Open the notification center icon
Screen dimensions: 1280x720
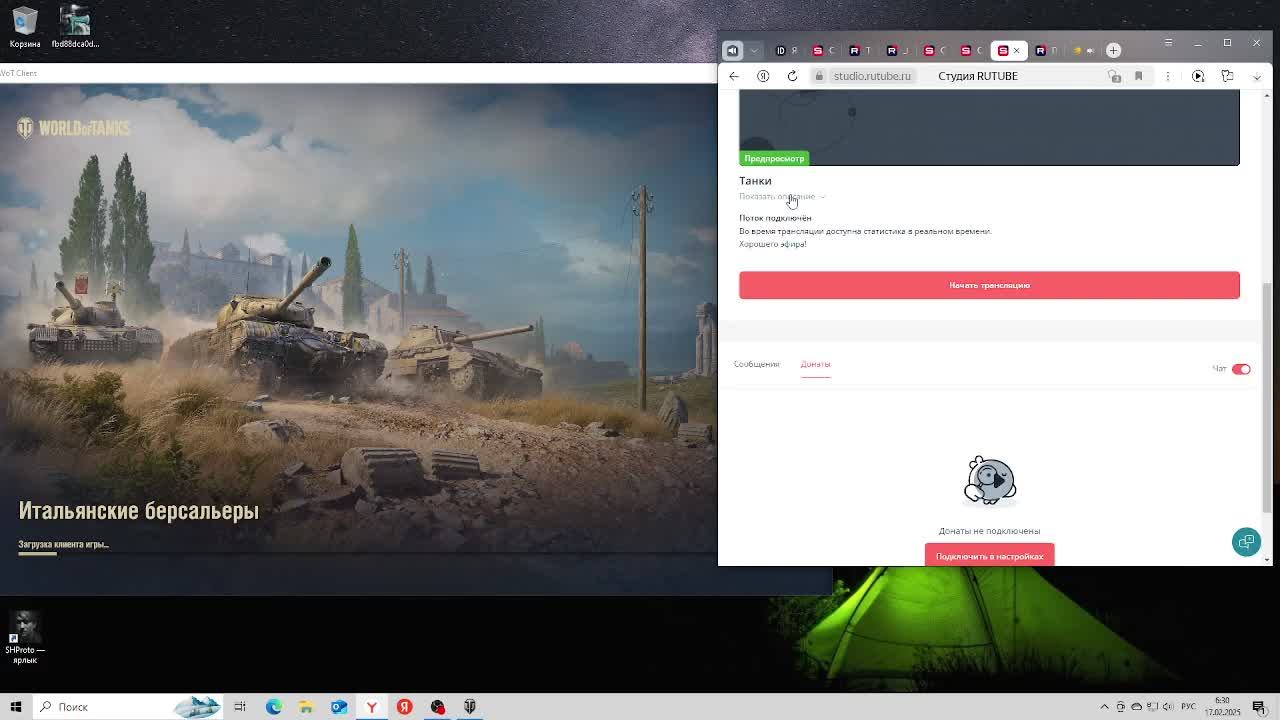(1259, 707)
